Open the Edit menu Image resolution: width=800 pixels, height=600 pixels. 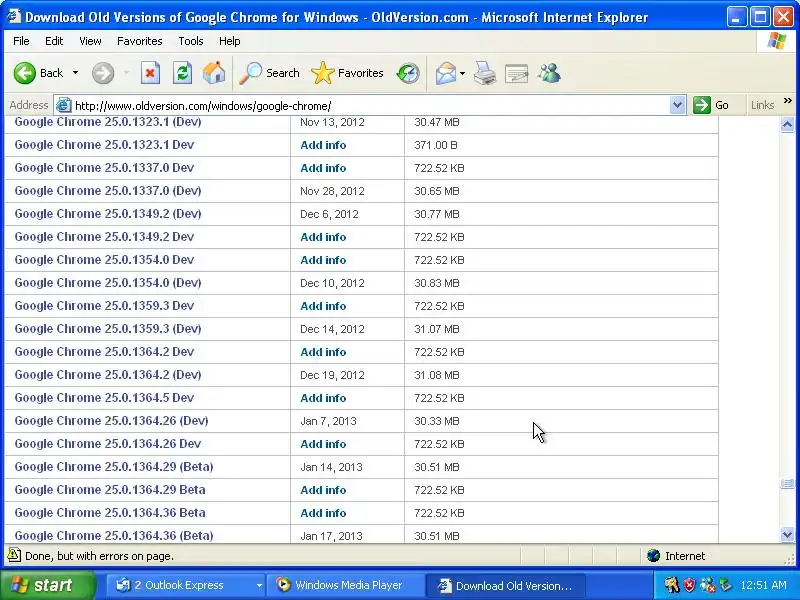tap(54, 41)
